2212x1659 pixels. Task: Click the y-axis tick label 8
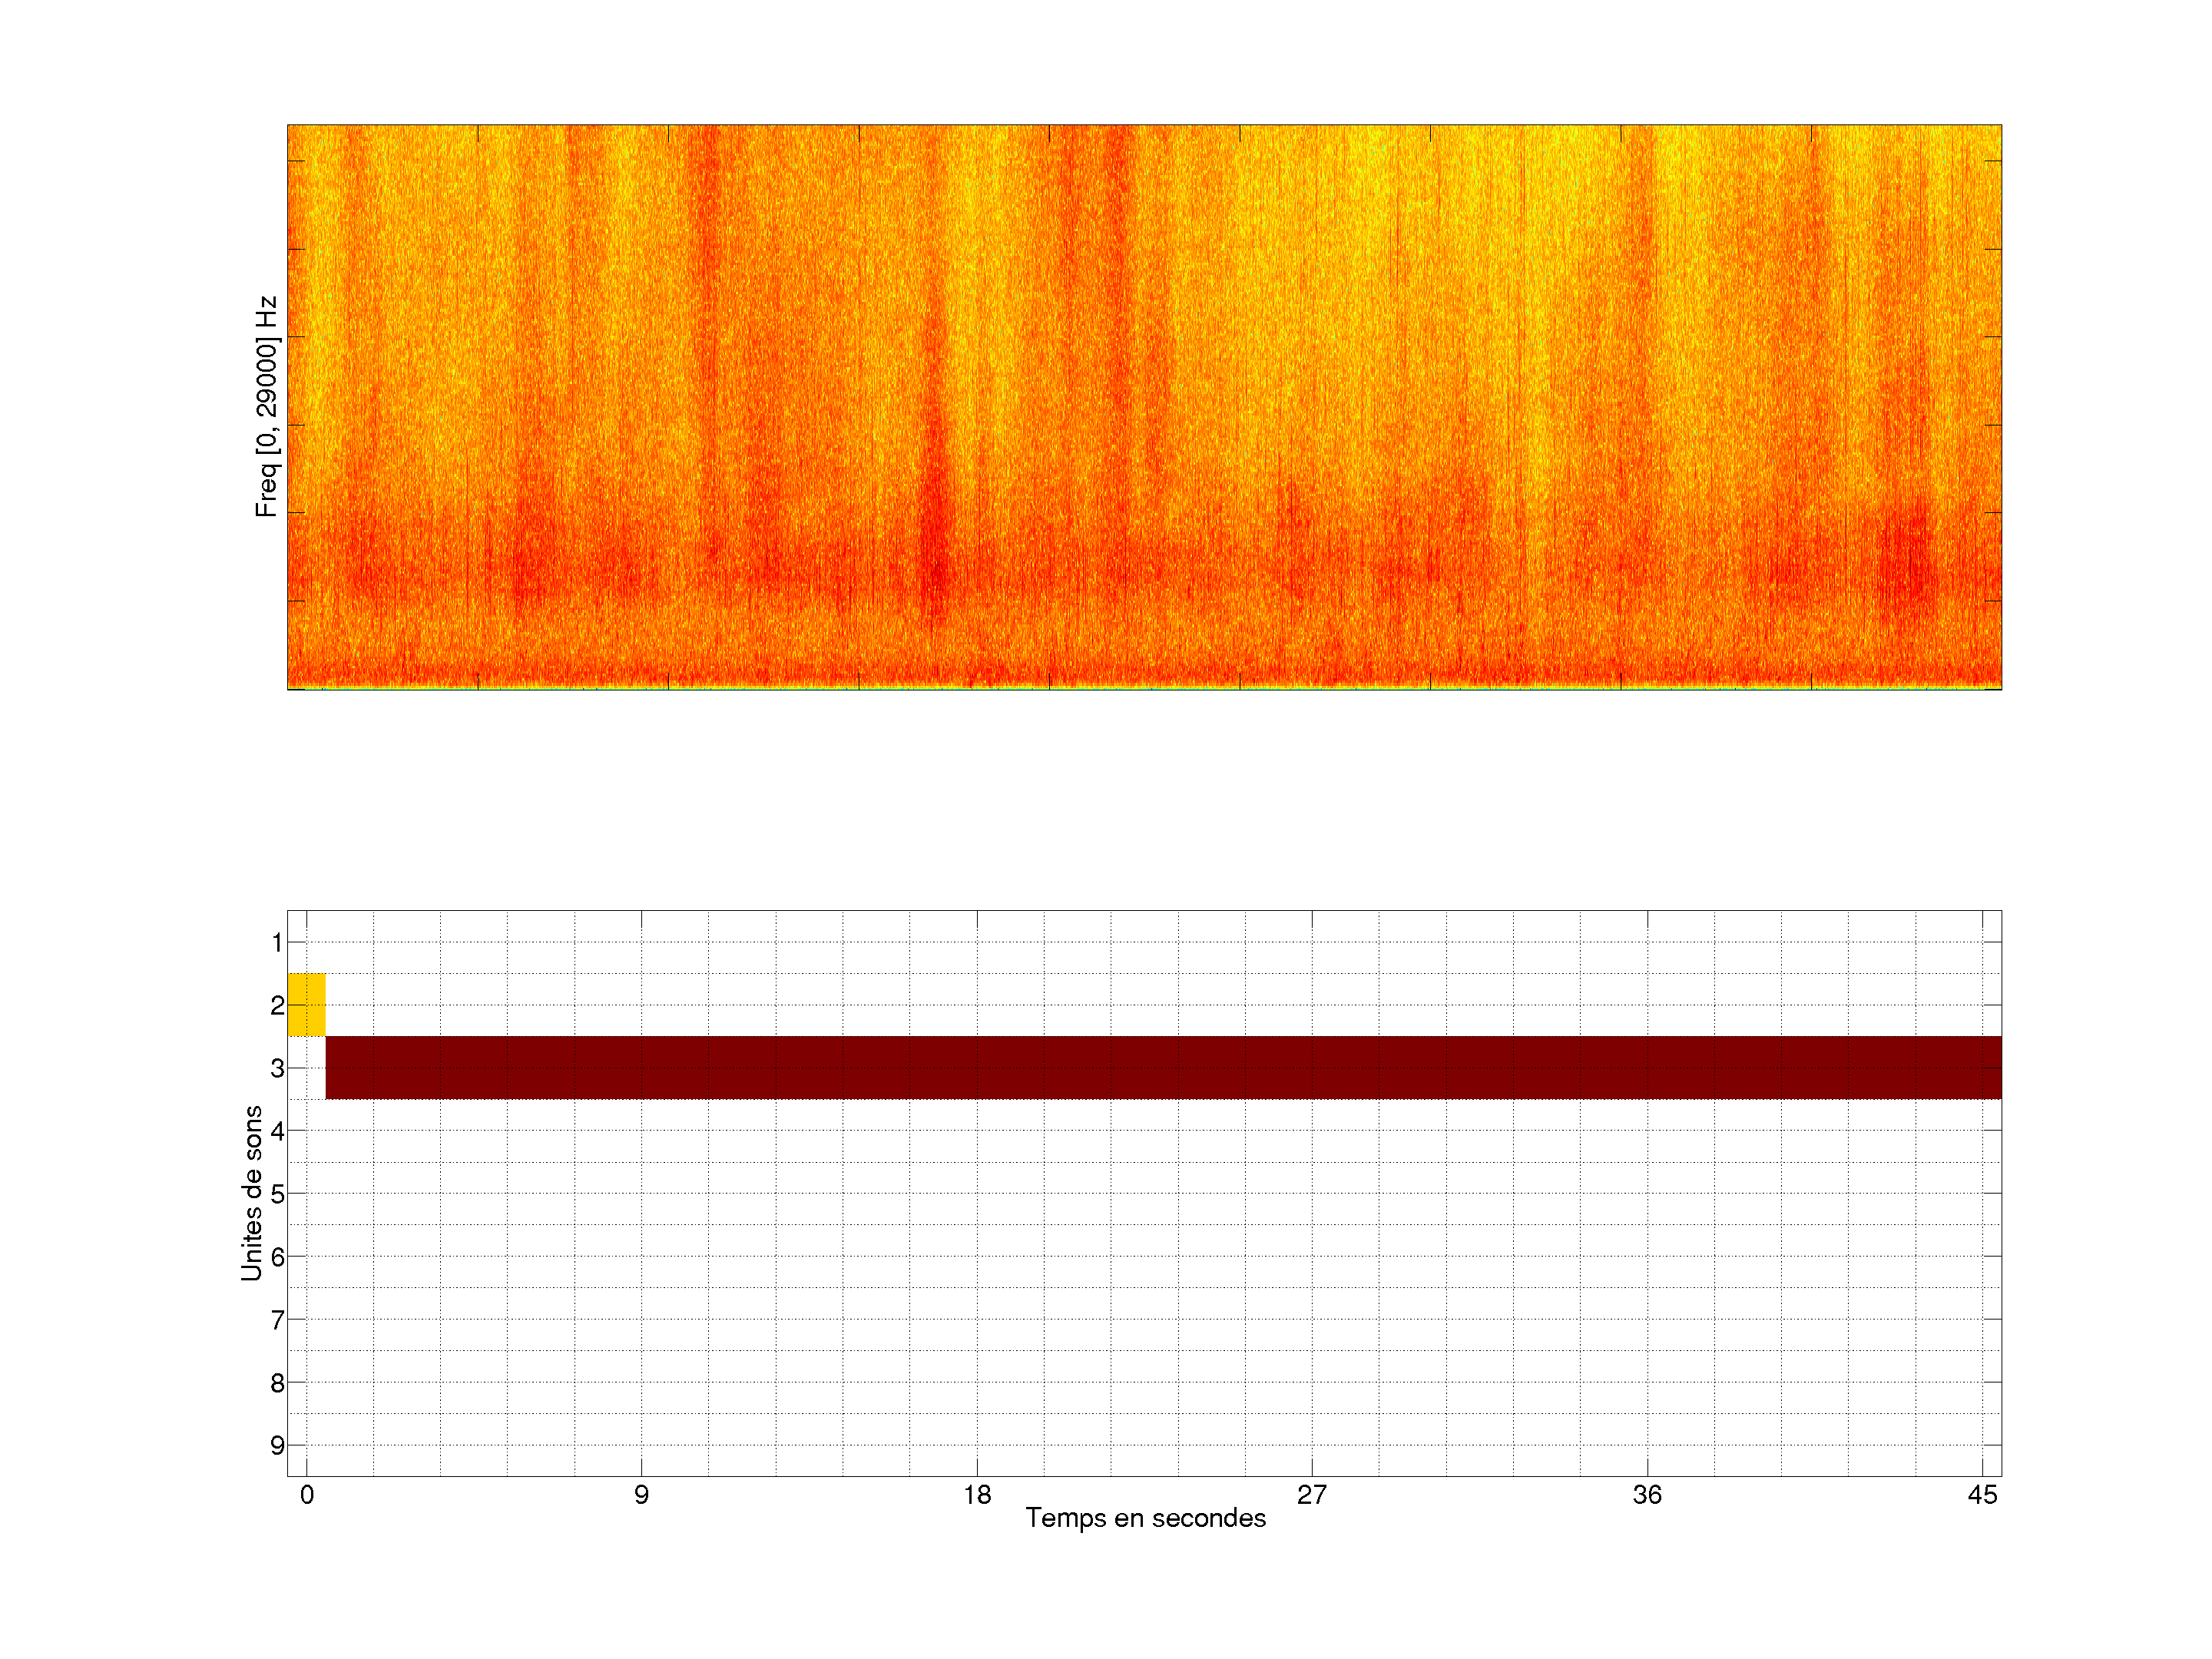[x=277, y=1383]
